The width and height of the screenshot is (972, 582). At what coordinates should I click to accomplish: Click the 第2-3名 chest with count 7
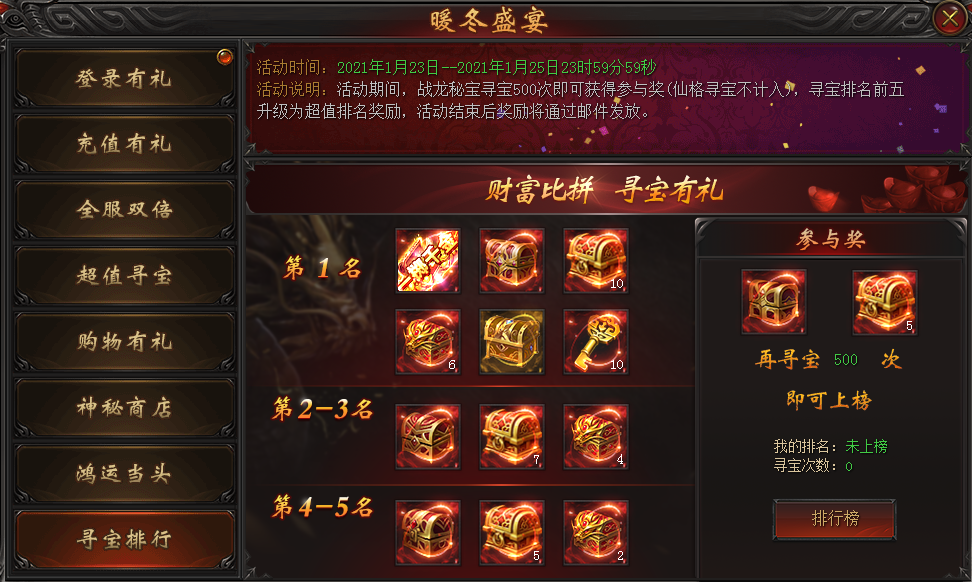tap(511, 436)
